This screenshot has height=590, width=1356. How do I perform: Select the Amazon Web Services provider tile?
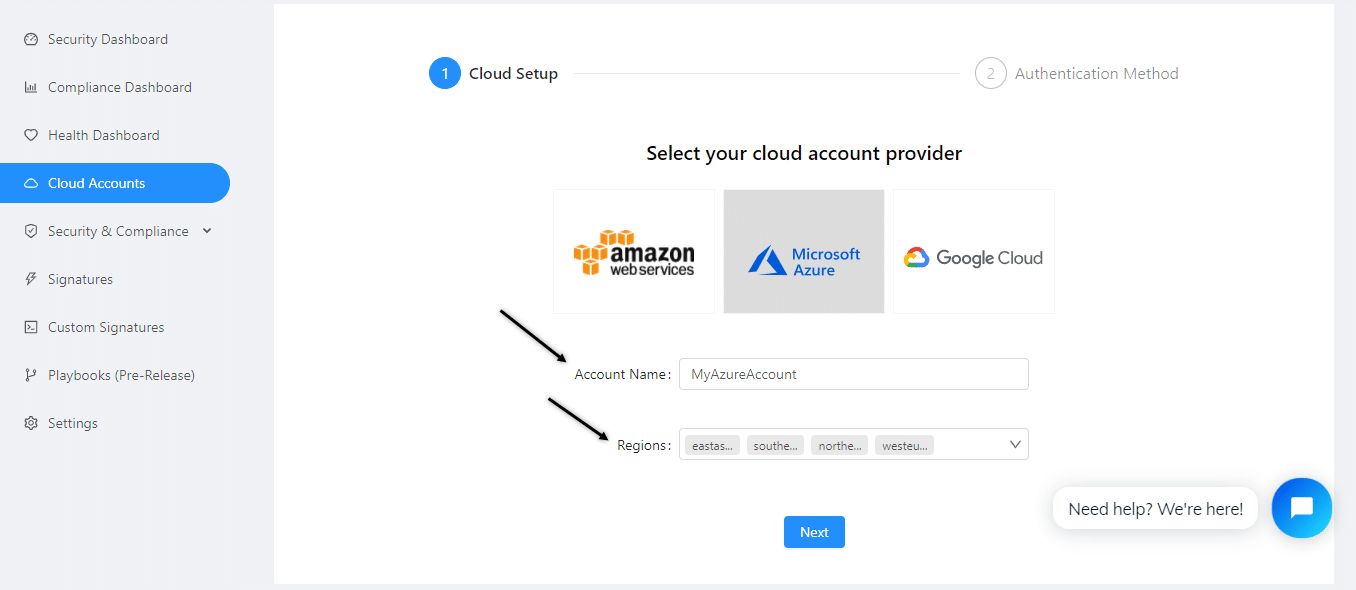[x=634, y=251]
